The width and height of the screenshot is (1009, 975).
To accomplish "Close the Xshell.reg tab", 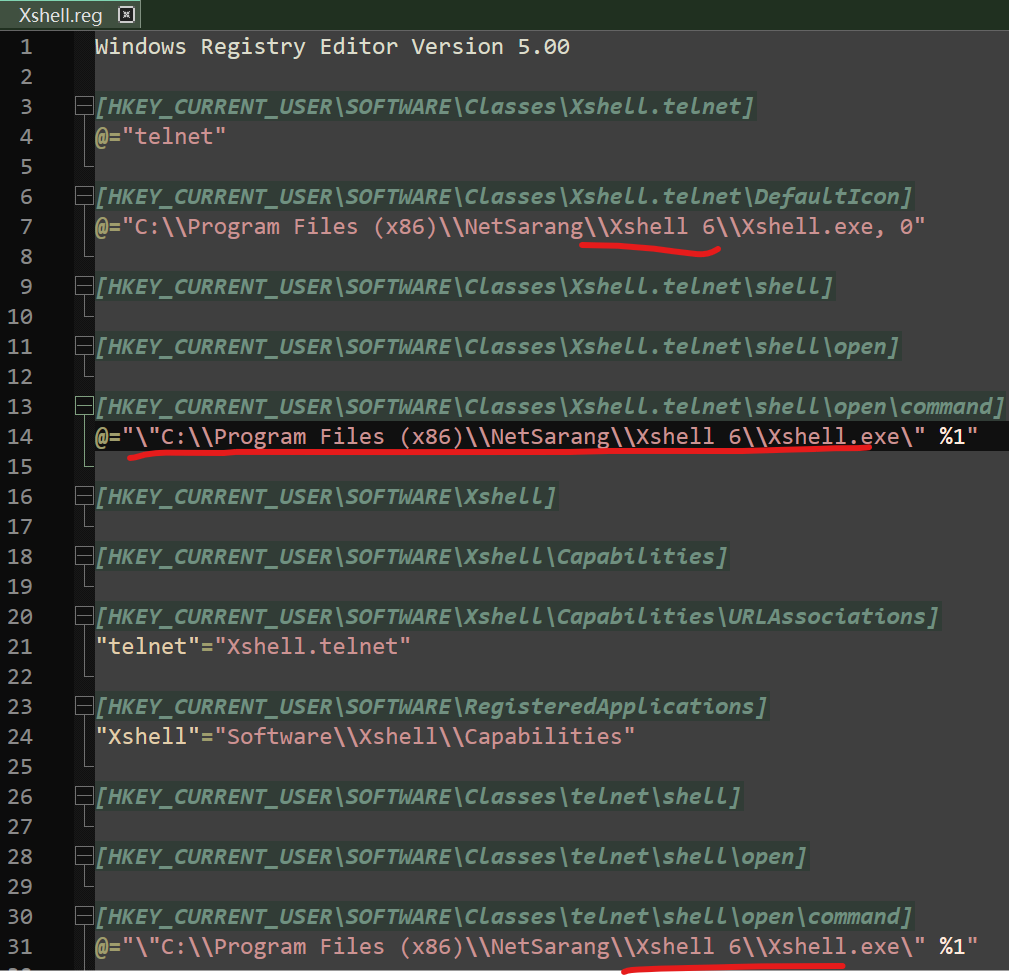I will (127, 14).
